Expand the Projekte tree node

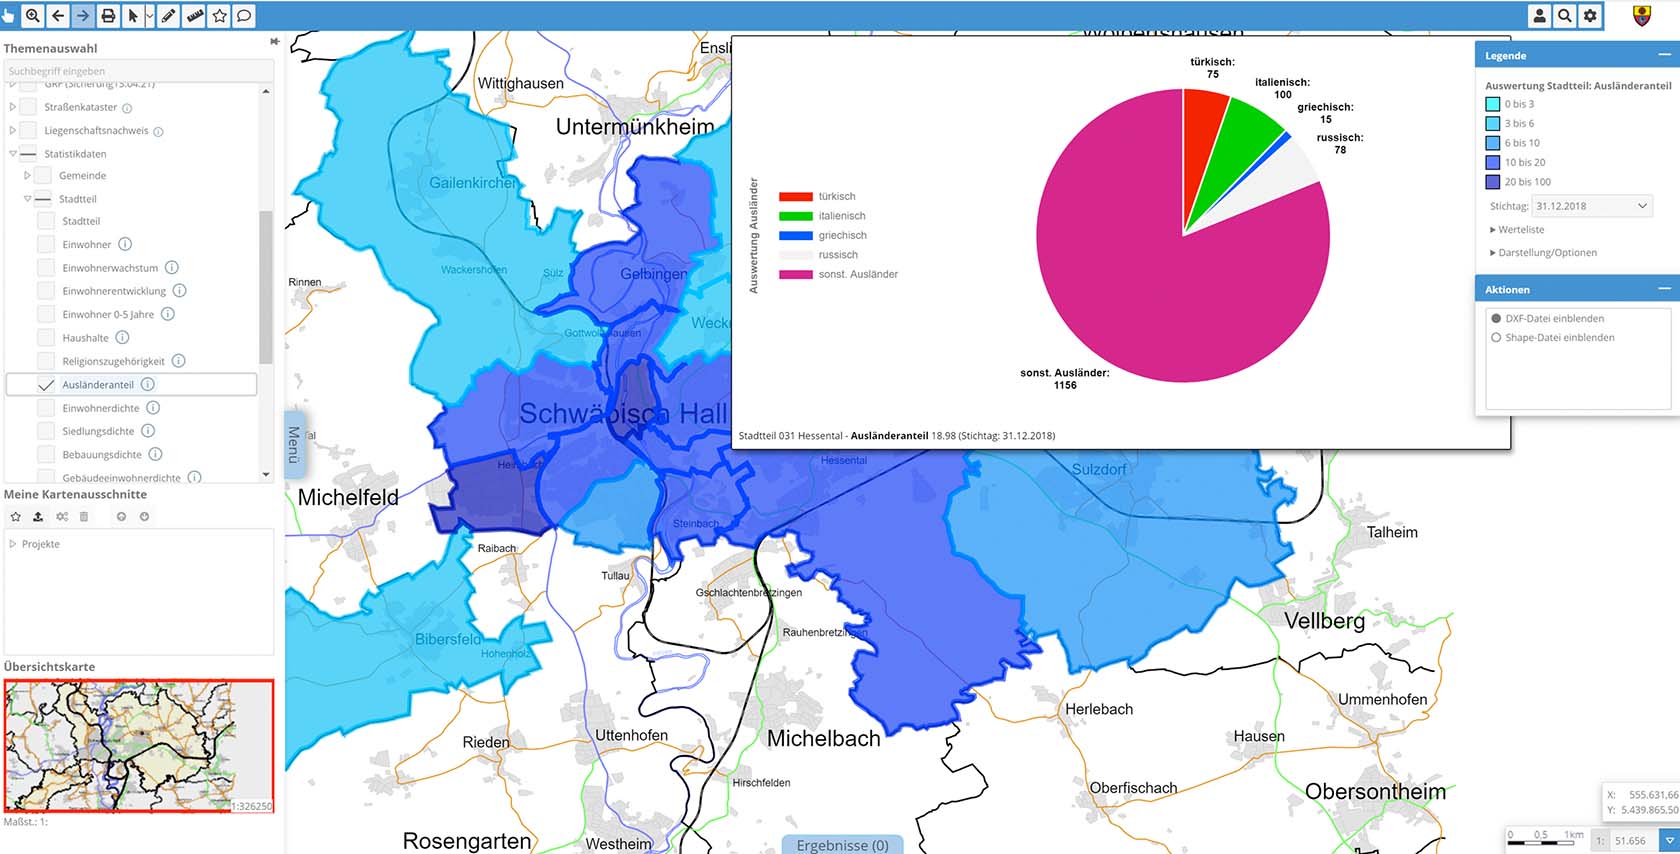[13, 544]
